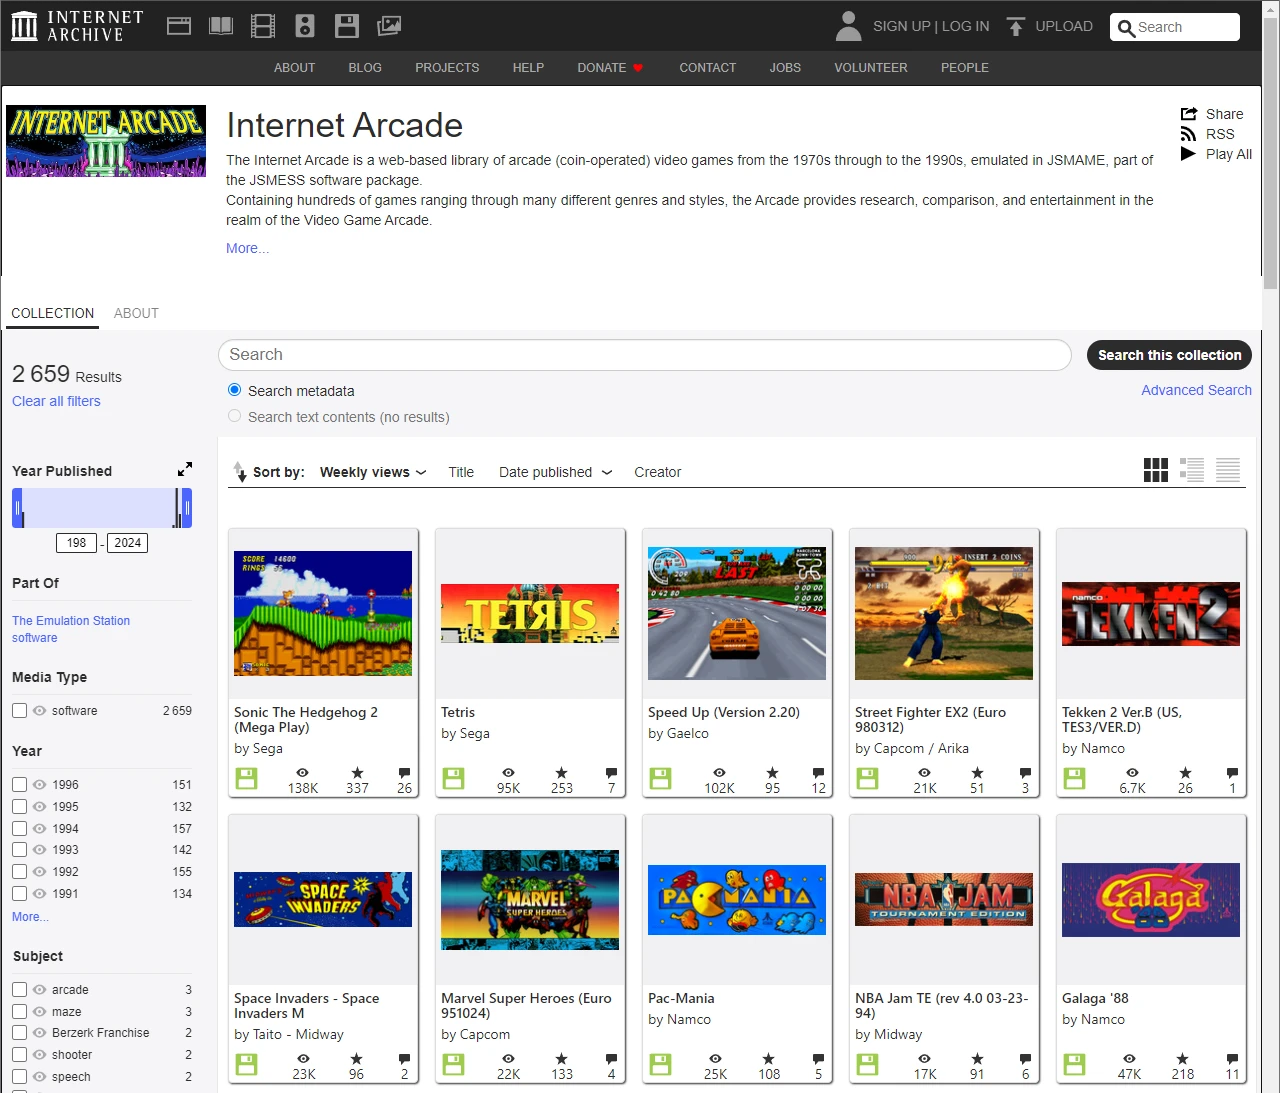This screenshot has width=1280, height=1093.
Task: Open DONATE in the navigation bar
Action: (610, 68)
